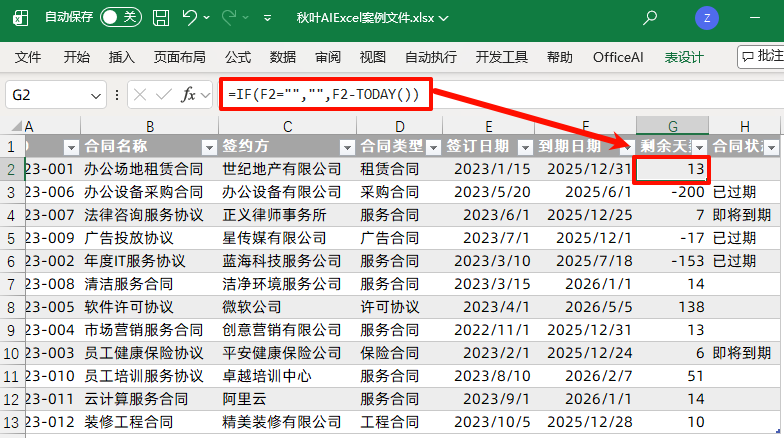Open the user account avatar Z

click(707, 18)
